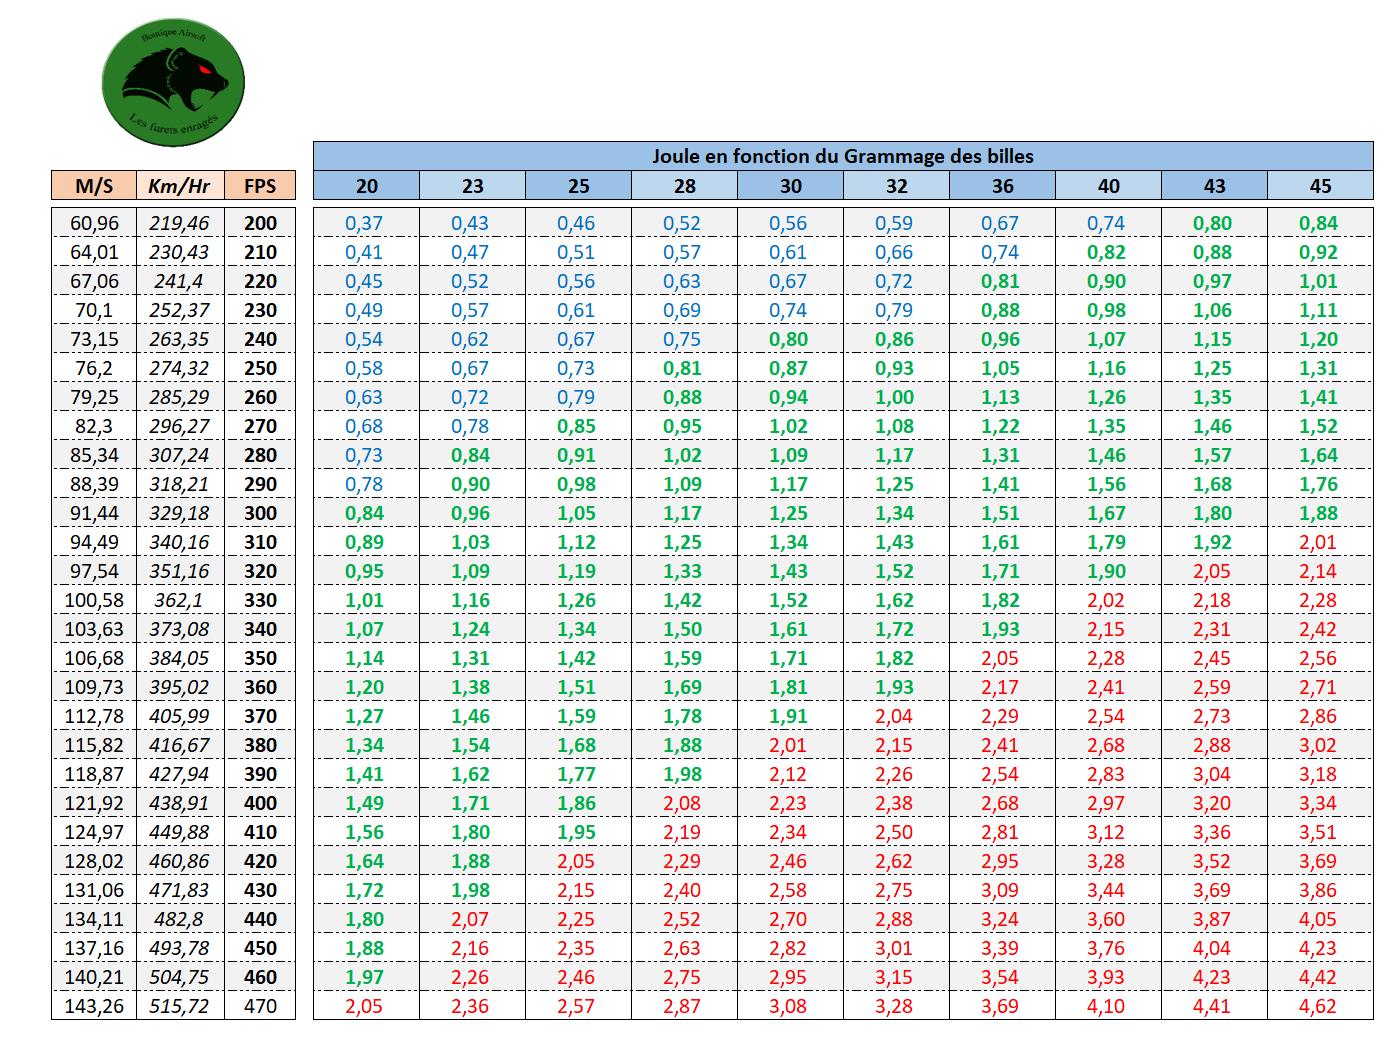This screenshot has width=1392, height=1040.
Task: Click the 91,44 value in the M/S column
Action: [94, 513]
